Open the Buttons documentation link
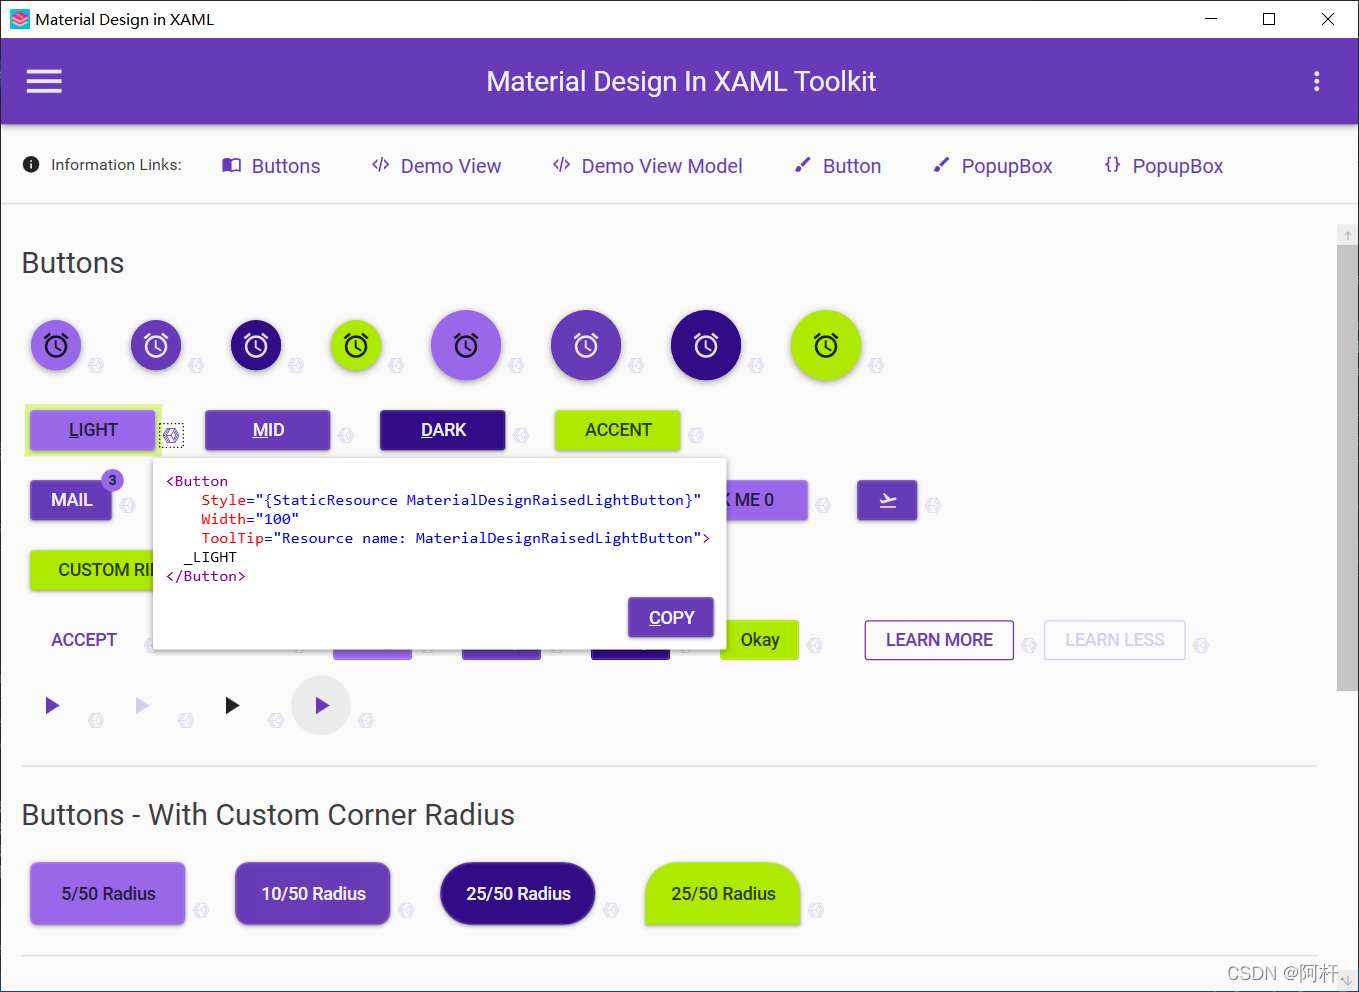Screen dimensions: 1359x992 click(272, 166)
